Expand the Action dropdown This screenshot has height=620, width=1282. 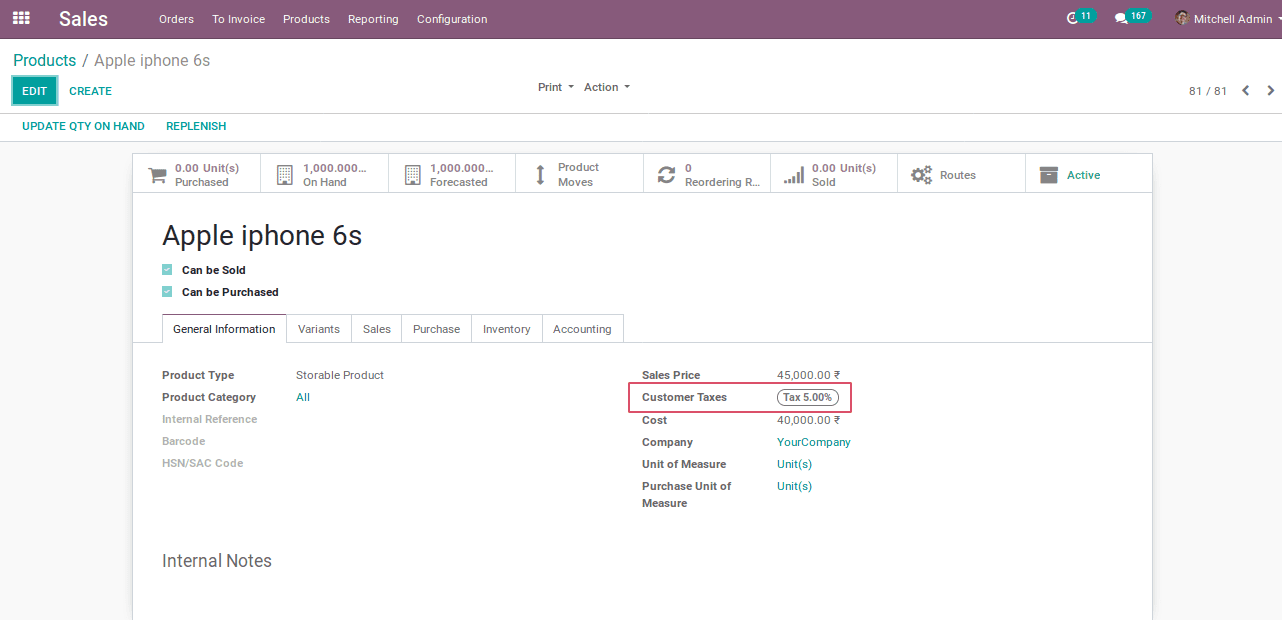point(607,87)
